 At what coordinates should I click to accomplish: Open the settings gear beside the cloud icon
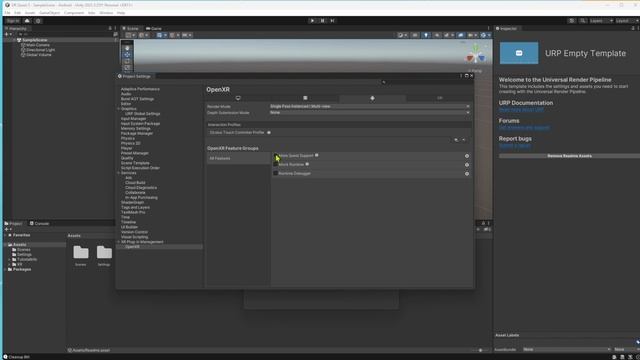coord(38,21)
